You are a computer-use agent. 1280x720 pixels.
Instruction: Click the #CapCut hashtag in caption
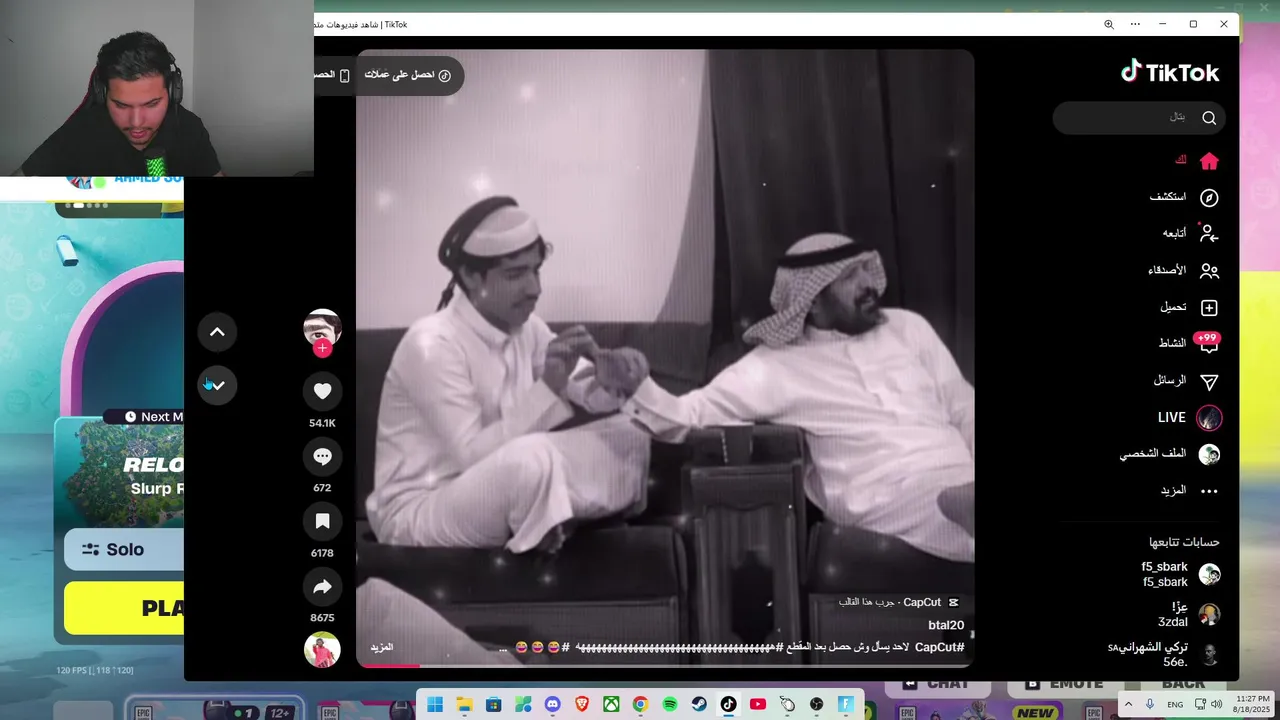940,647
